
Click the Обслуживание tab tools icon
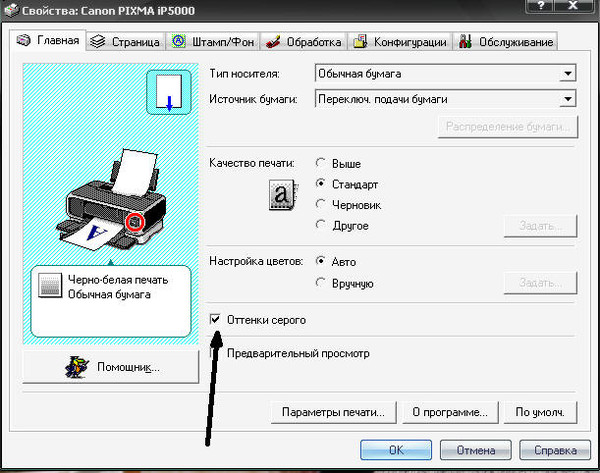coord(465,41)
